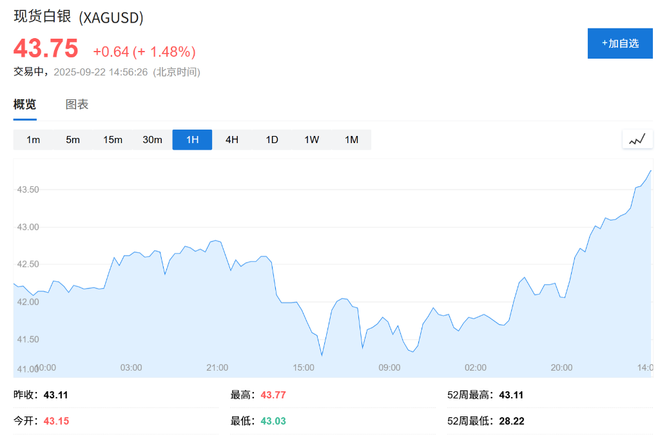This screenshot has height=439, width=660.
Task: Open the chart type line icon
Action: pos(637,140)
